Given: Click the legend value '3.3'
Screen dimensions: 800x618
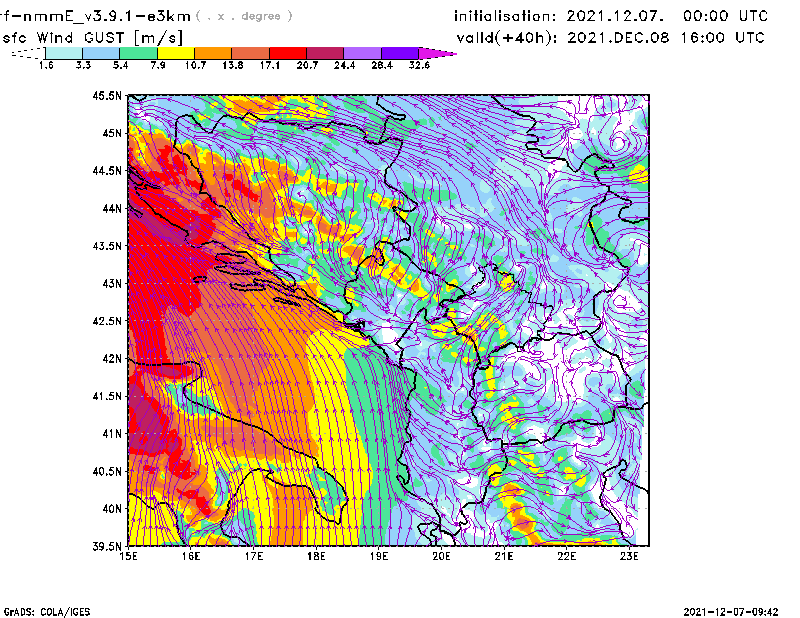Looking at the screenshot, I should (x=83, y=65).
